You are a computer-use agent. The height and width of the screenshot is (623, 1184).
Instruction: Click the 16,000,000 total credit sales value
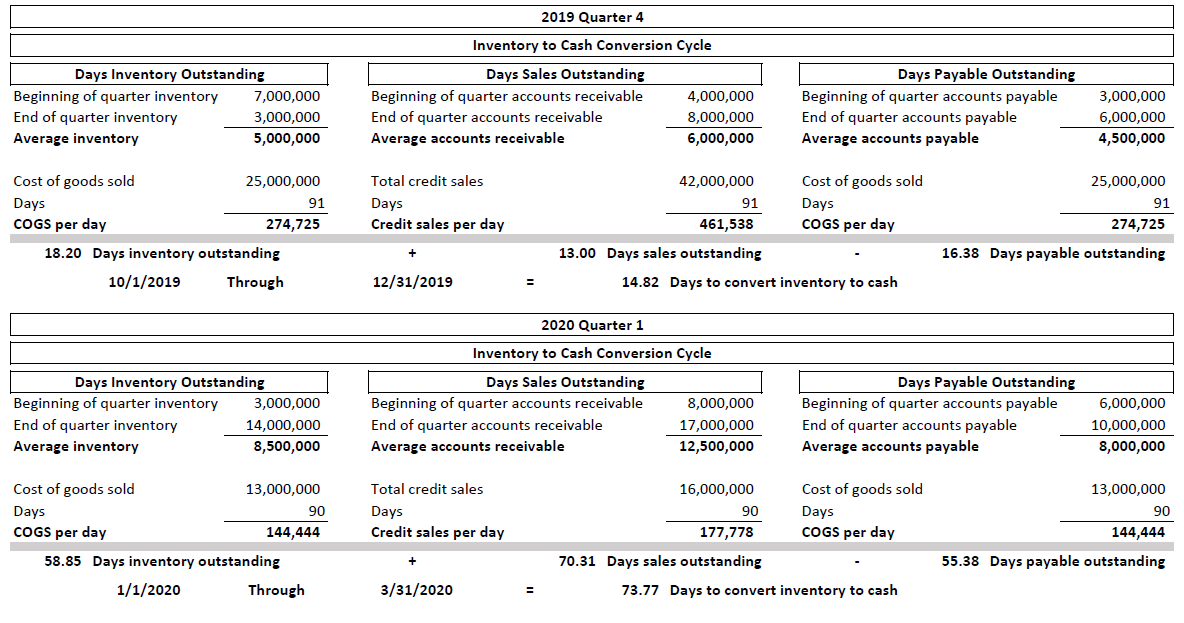click(716, 489)
